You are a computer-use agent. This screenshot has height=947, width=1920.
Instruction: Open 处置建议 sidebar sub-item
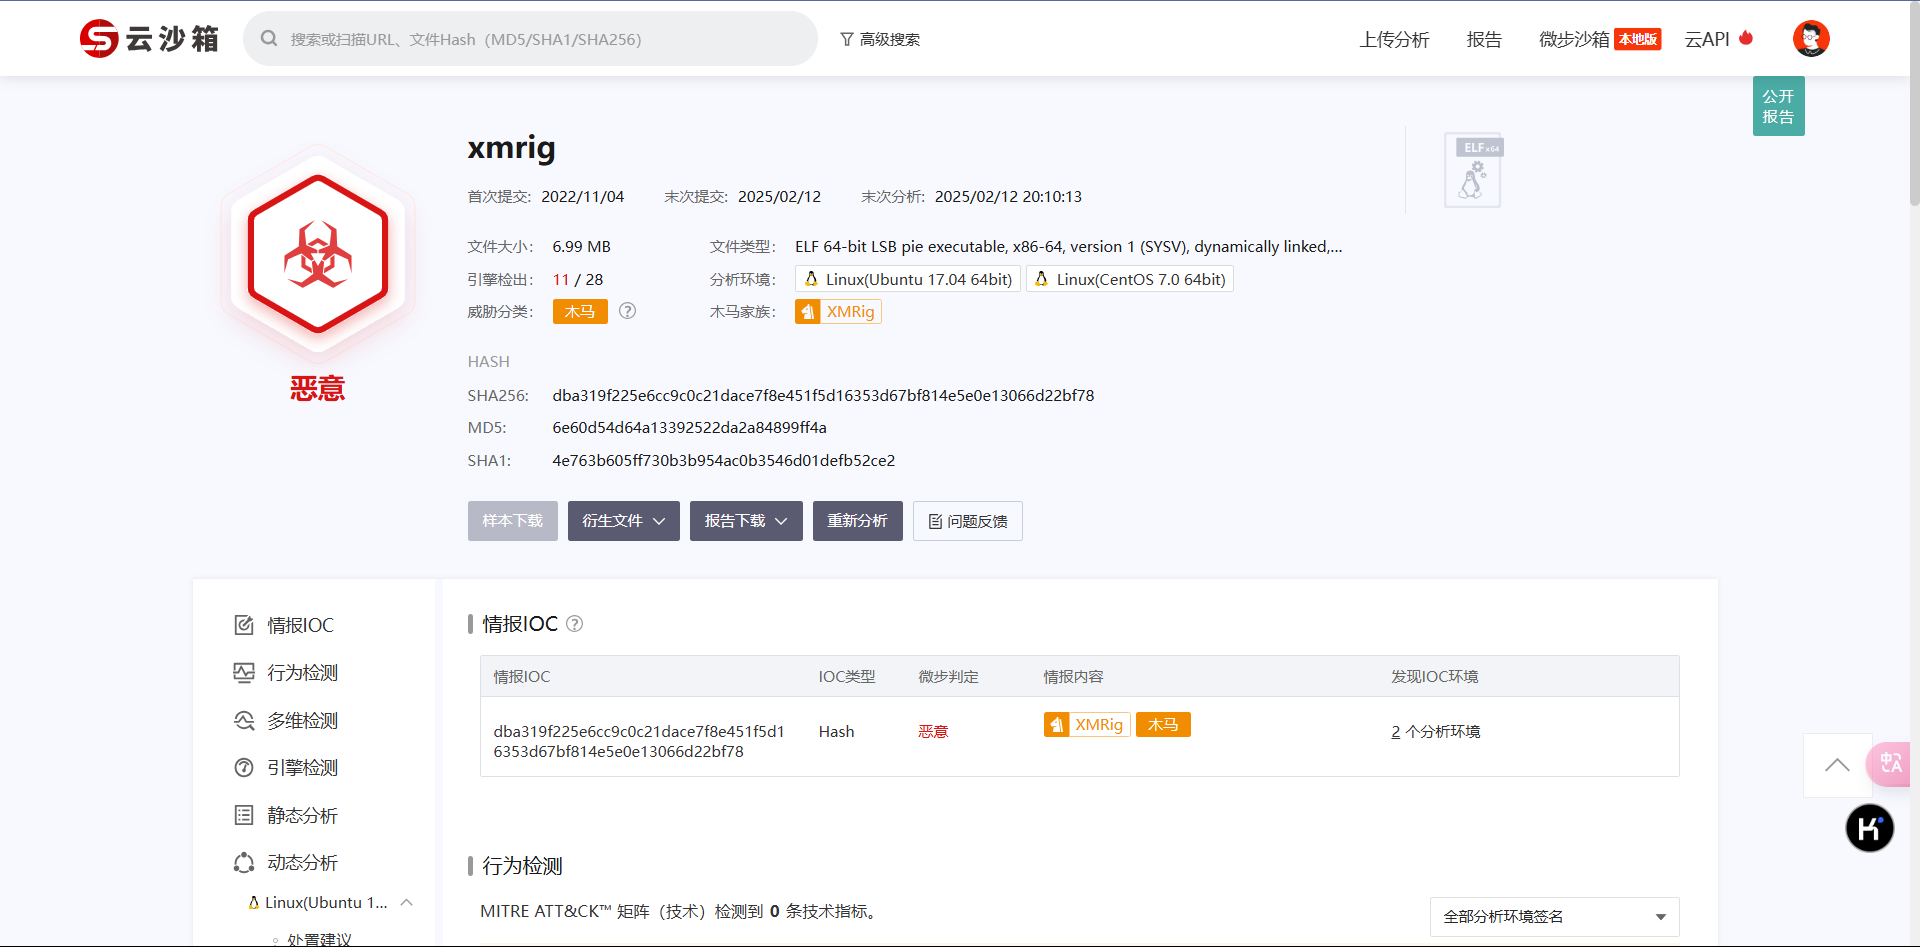[319, 940]
